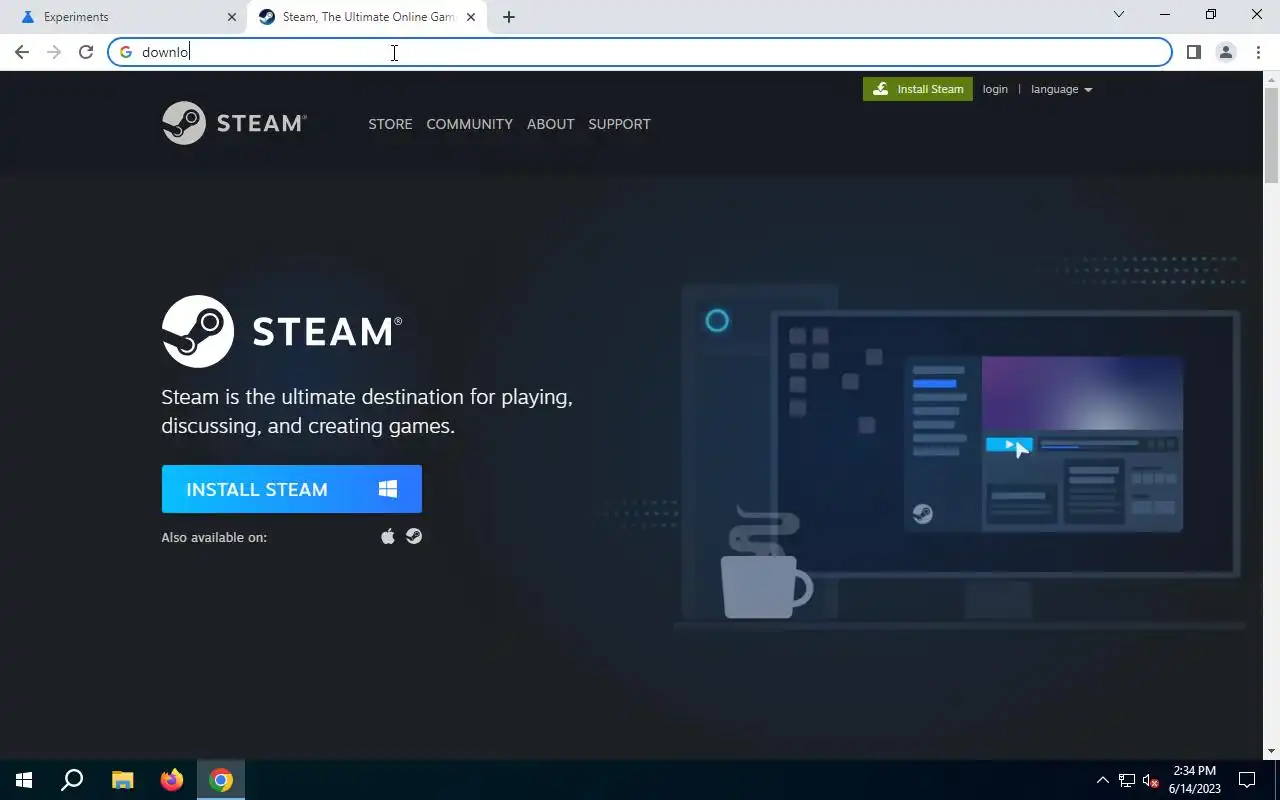Screen dimensions: 1280x800
Task: Click the muted volume icon in tray
Action: pyautogui.click(x=1150, y=780)
